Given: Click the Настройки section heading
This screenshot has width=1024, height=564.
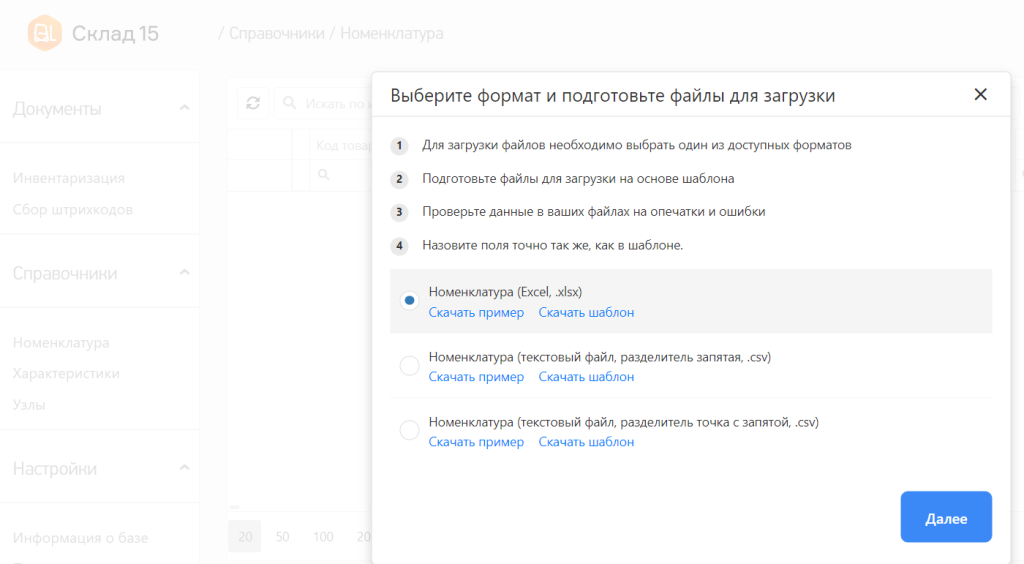Looking at the screenshot, I should coord(55,468).
